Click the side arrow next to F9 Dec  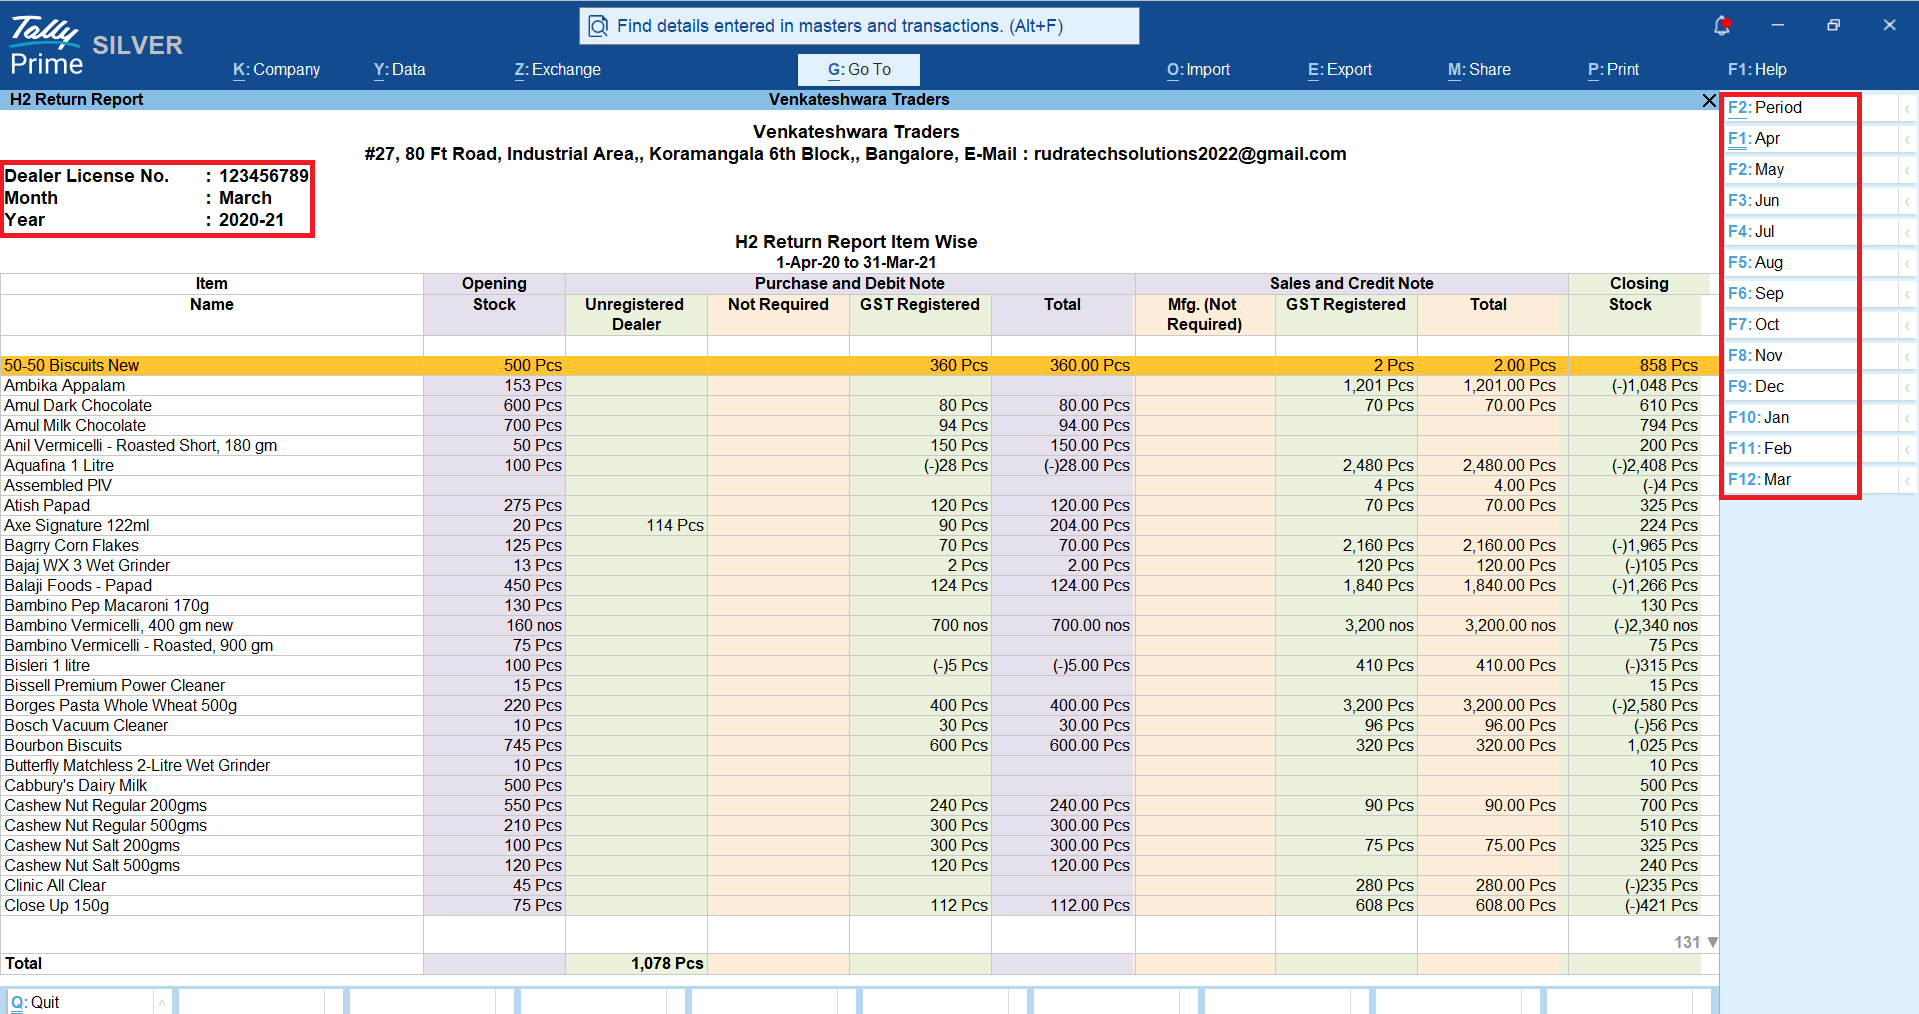pos(1907,387)
